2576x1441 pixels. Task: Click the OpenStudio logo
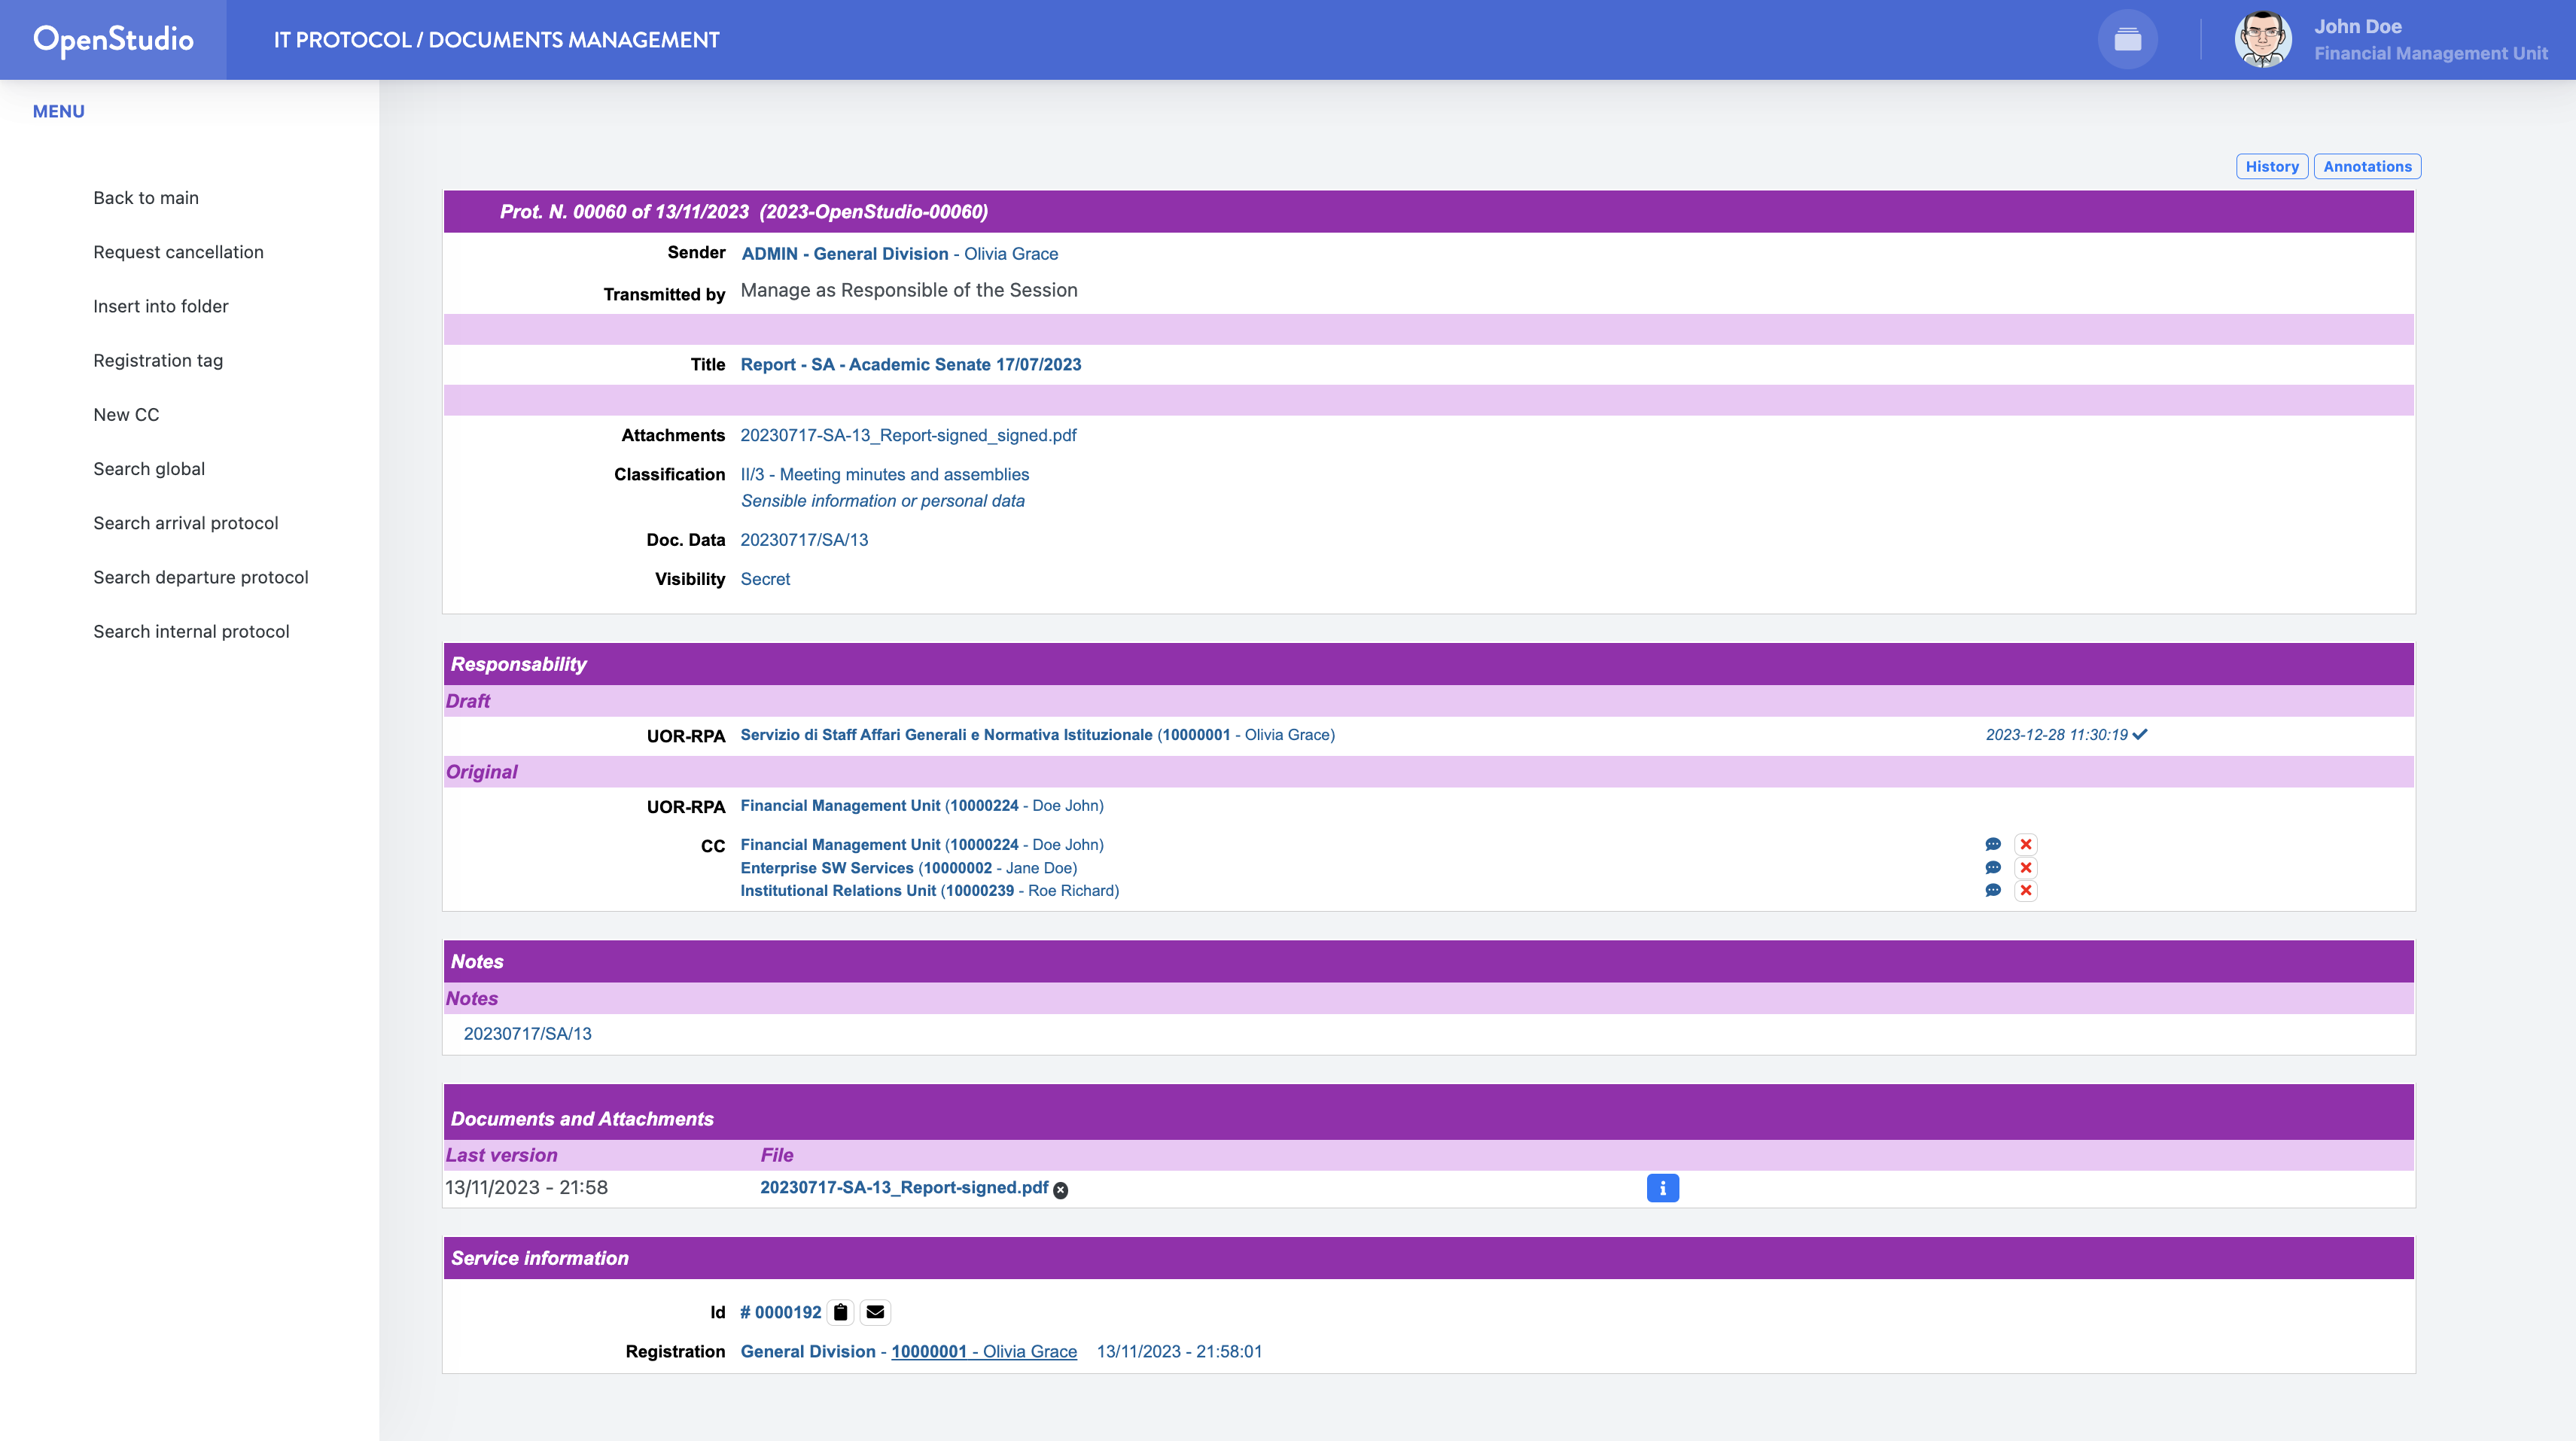pyautogui.click(x=113, y=40)
